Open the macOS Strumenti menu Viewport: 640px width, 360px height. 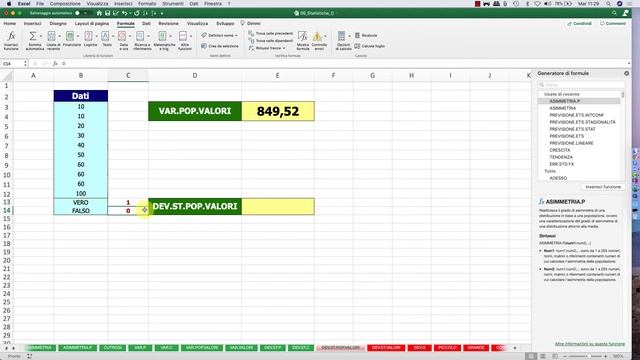173,4
